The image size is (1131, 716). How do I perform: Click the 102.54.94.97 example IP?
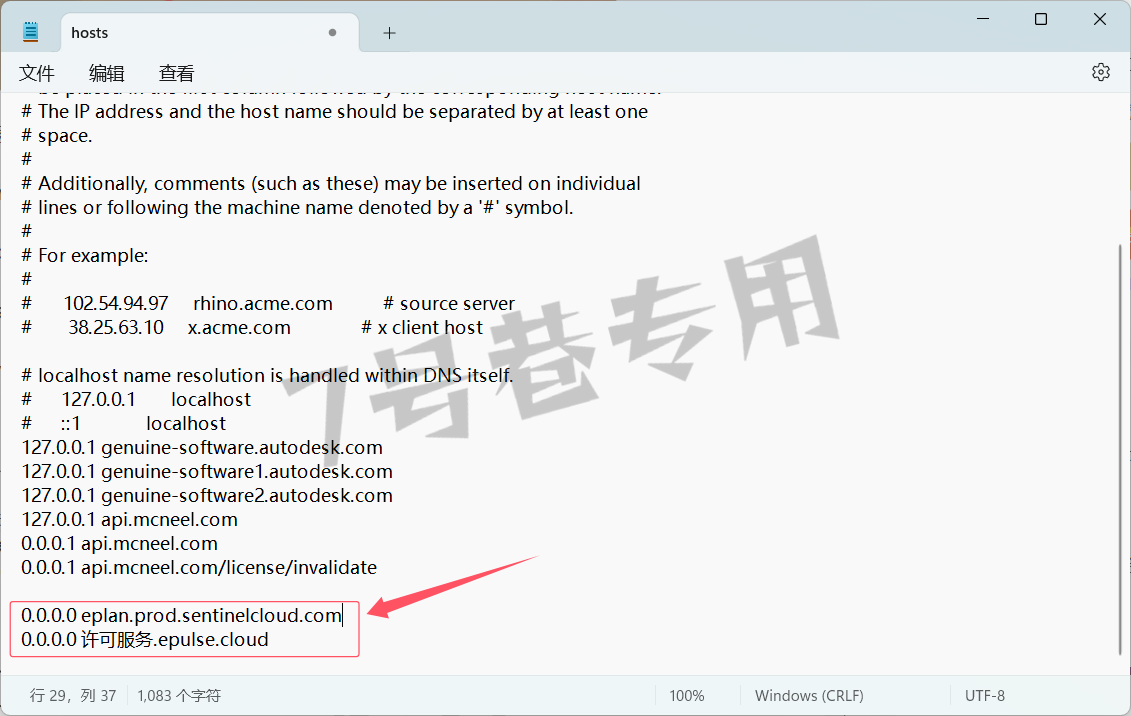115,304
